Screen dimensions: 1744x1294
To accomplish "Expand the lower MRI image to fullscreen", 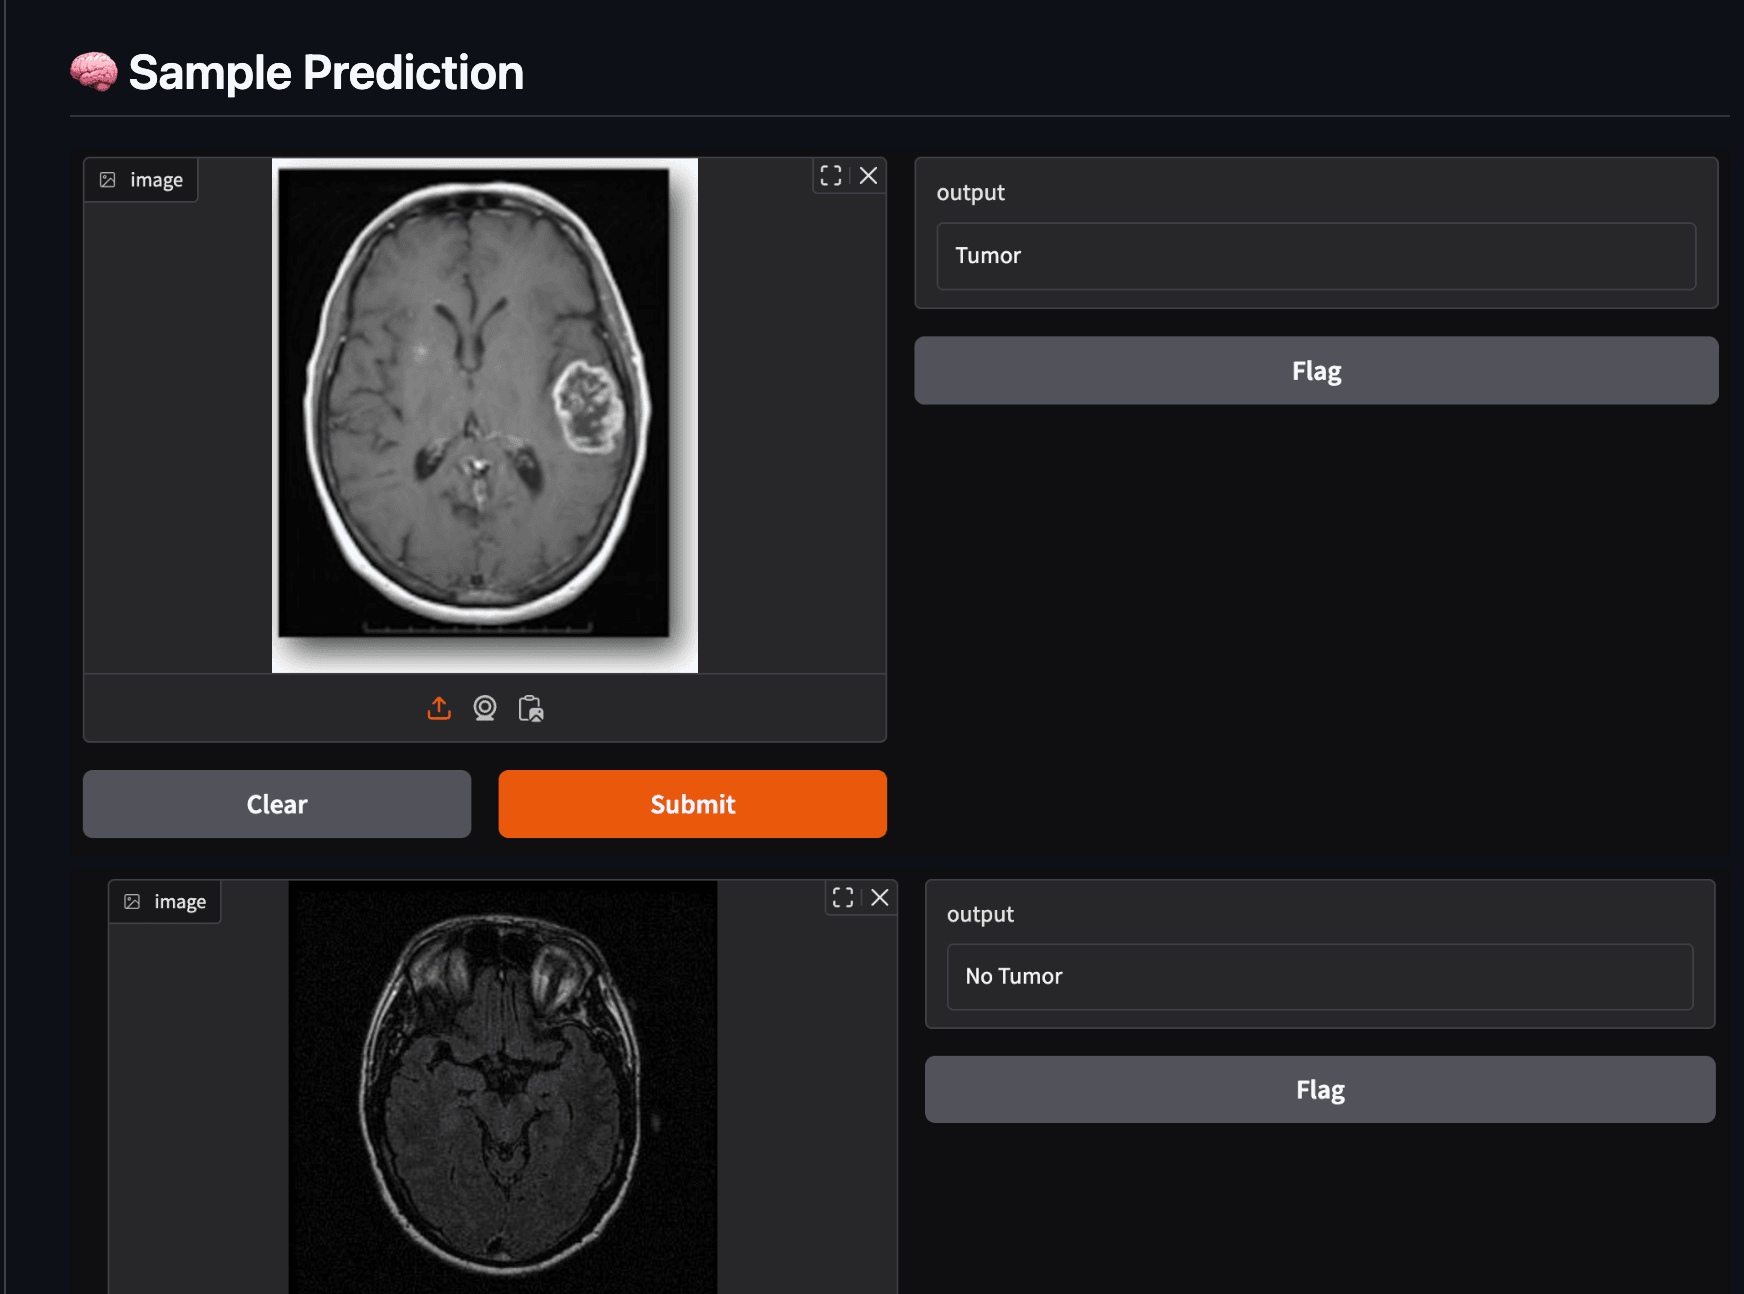I will (843, 898).
